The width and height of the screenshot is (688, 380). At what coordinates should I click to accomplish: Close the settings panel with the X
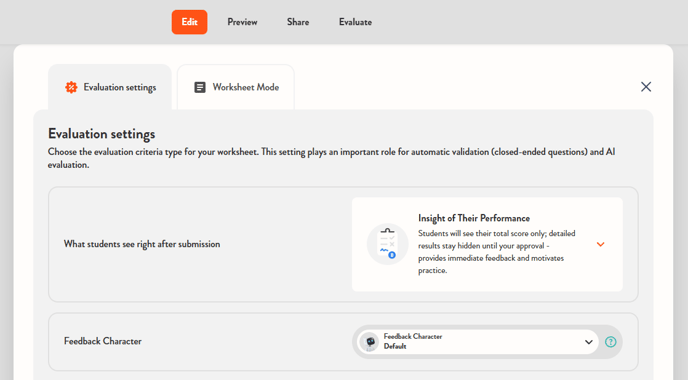coord(646,87)
